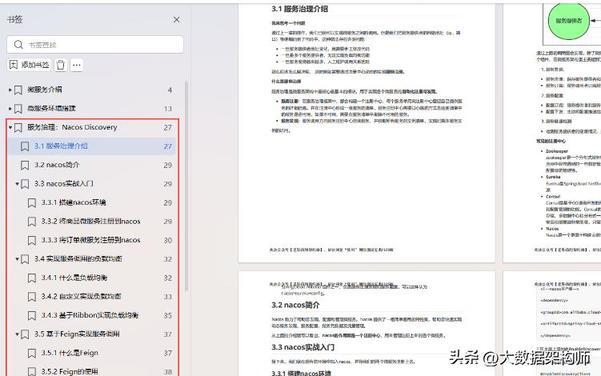Click bookmark icon beside 3.3.1 entry
Viewport: 601px width, 376px height.
point(32,203)
